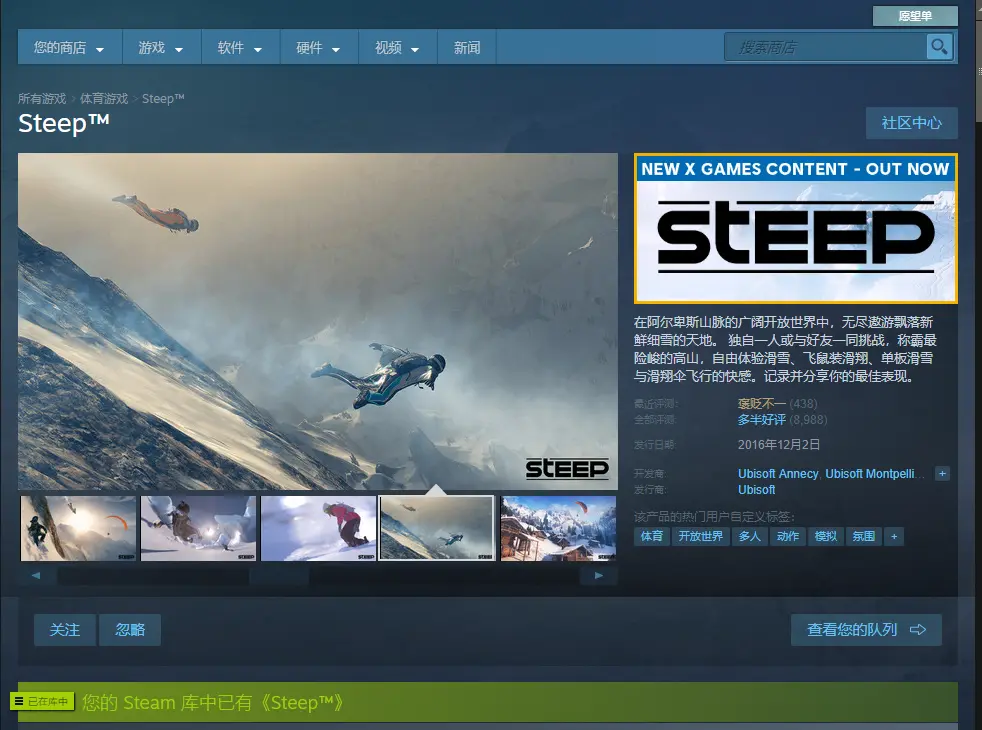Select the snowy chalet village thumbnail
This screenshot has width=982, height=730.
(x=558, y=528)
